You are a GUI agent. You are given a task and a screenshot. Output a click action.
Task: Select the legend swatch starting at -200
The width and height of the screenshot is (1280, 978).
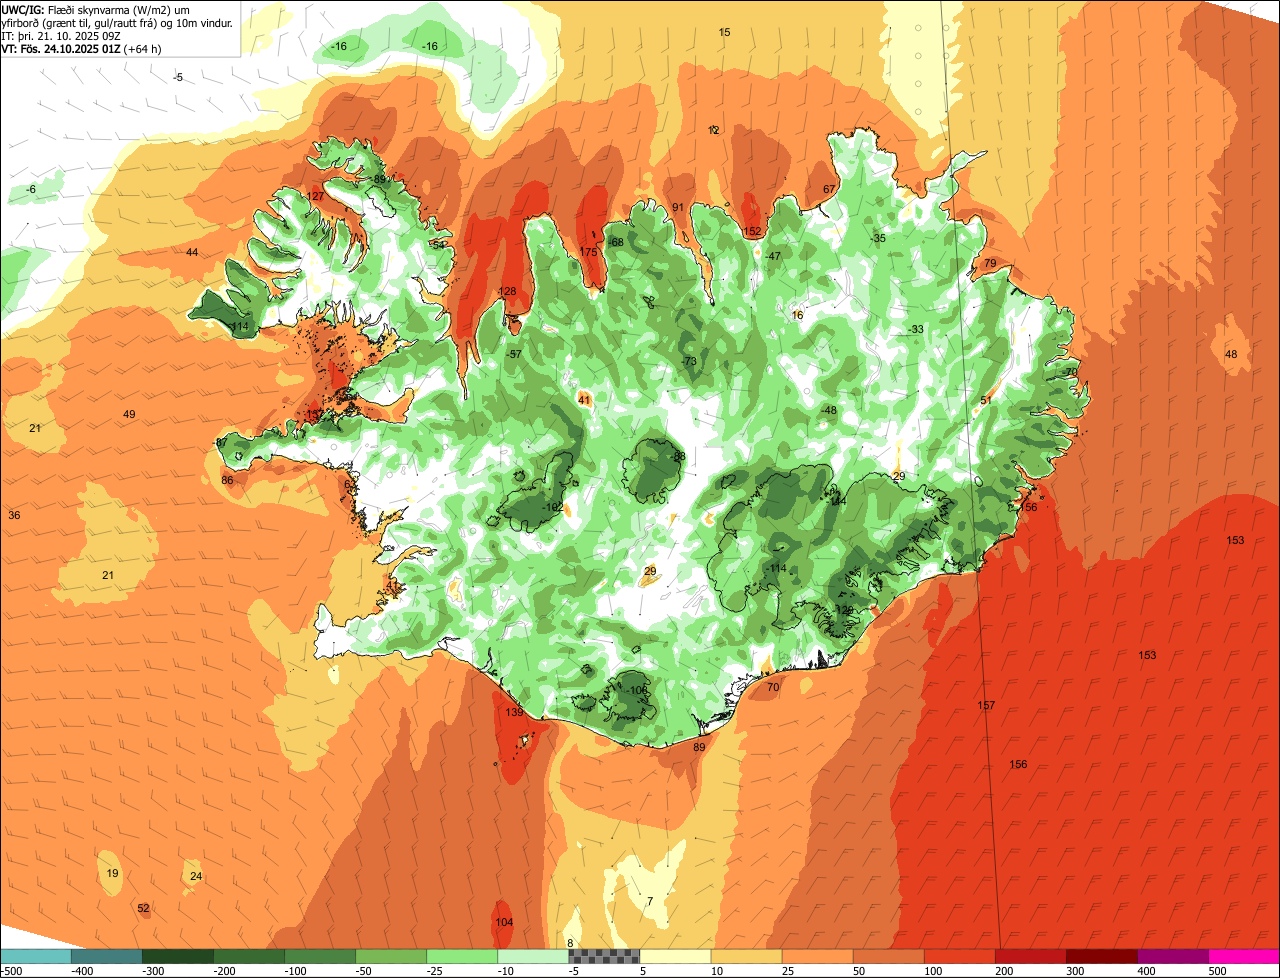[249, 956]
